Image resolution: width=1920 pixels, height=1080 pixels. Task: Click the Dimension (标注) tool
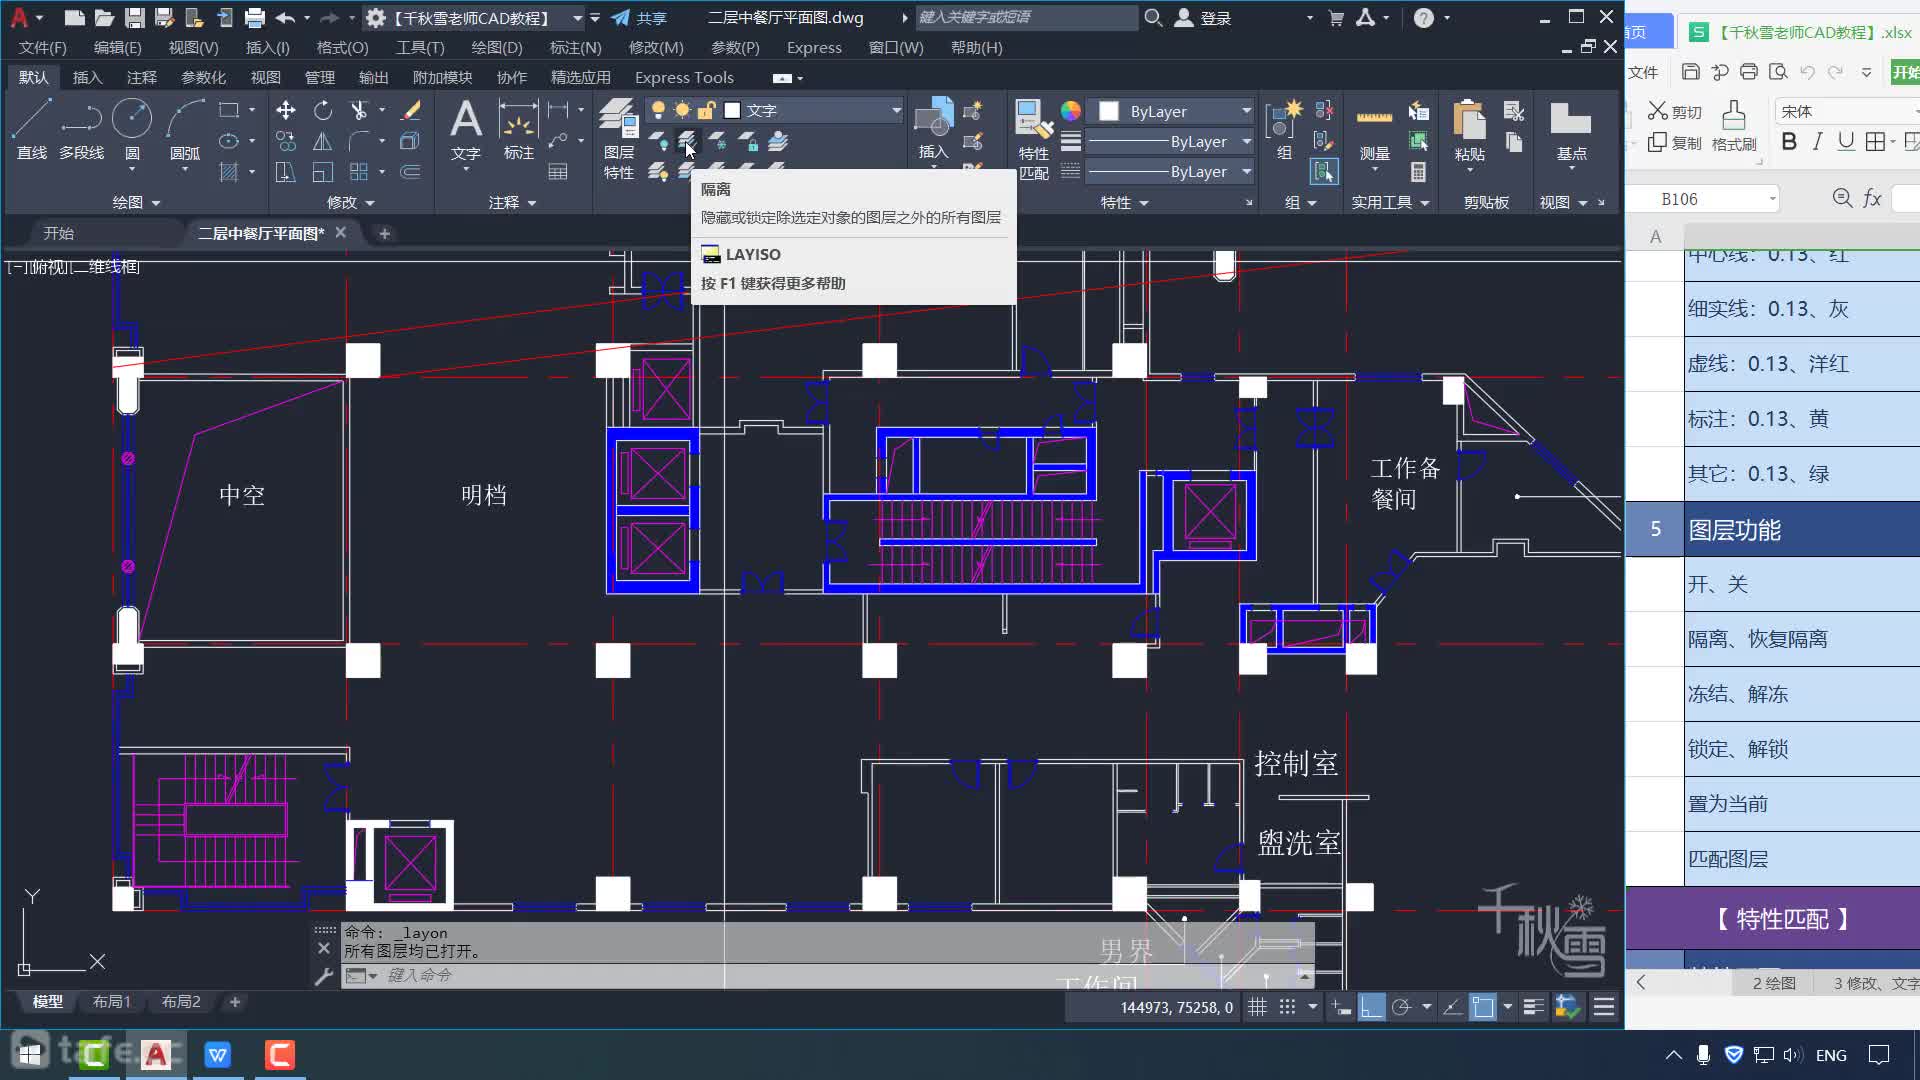pos(518,129)
